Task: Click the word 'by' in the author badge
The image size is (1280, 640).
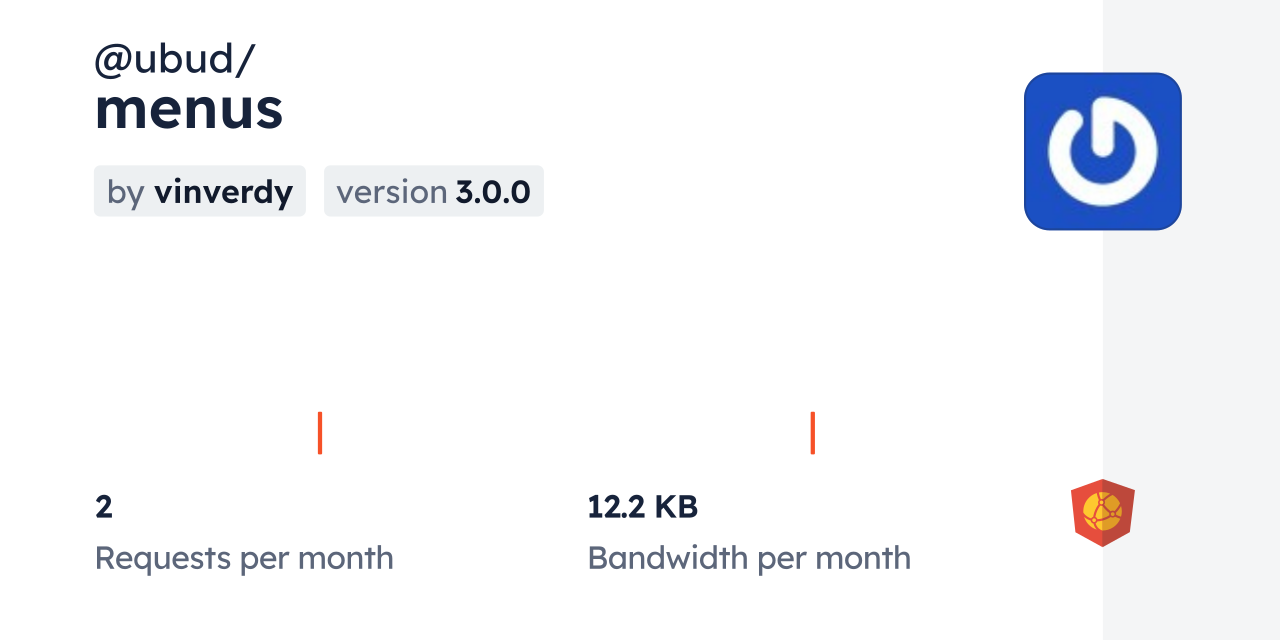Action: [126, 192]
